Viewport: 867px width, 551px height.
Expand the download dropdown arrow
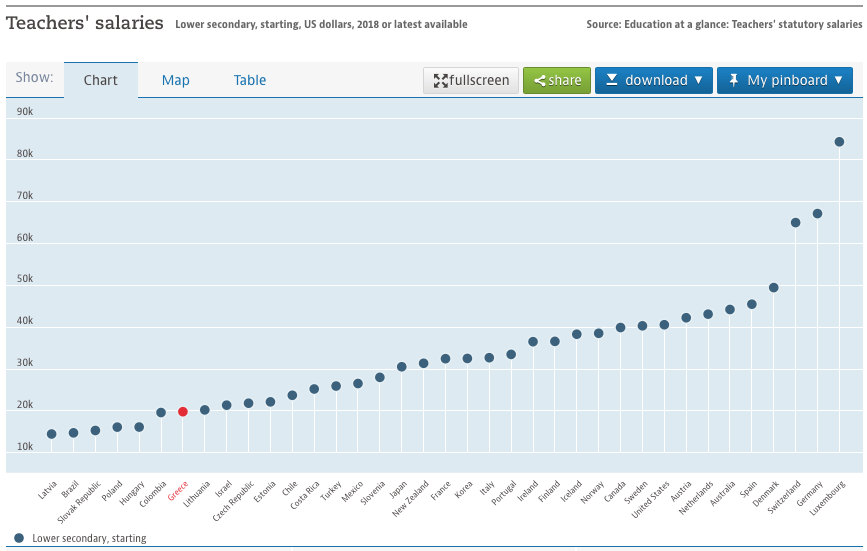pos(698,80)
